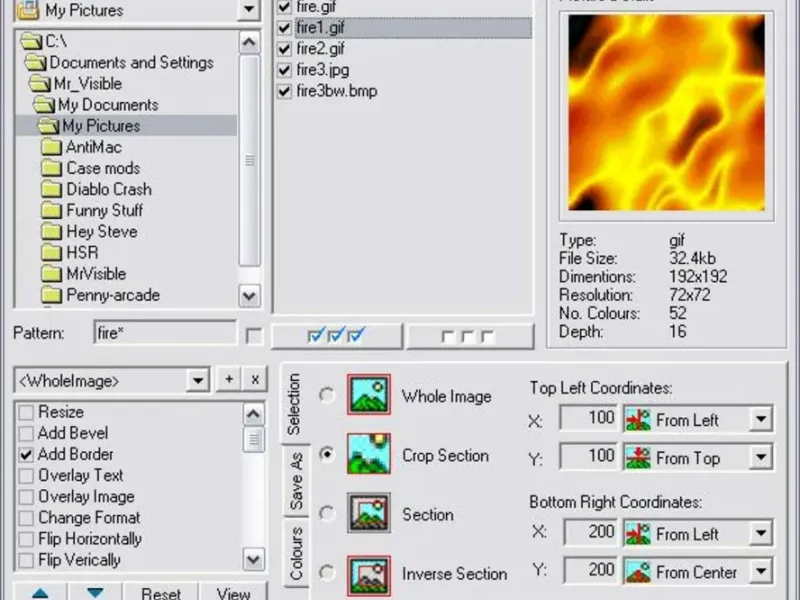Open bottom-right Y From Center dropdown
Image resolution: width=800 pixels, height=600 pixels.
(761, 571)
